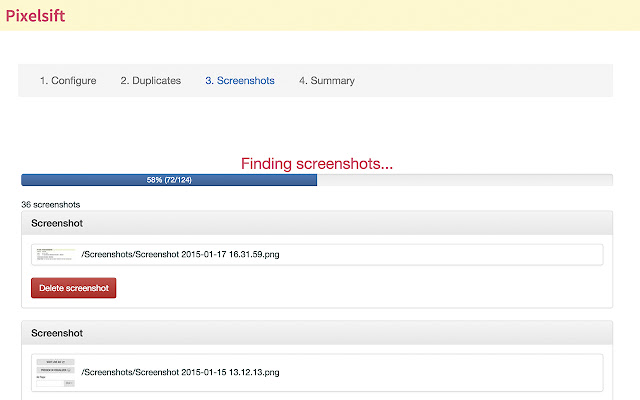The height and width of the screenshot is (400, 640).
Task: Click the Delete screenshot button
Action: point(73,288)
